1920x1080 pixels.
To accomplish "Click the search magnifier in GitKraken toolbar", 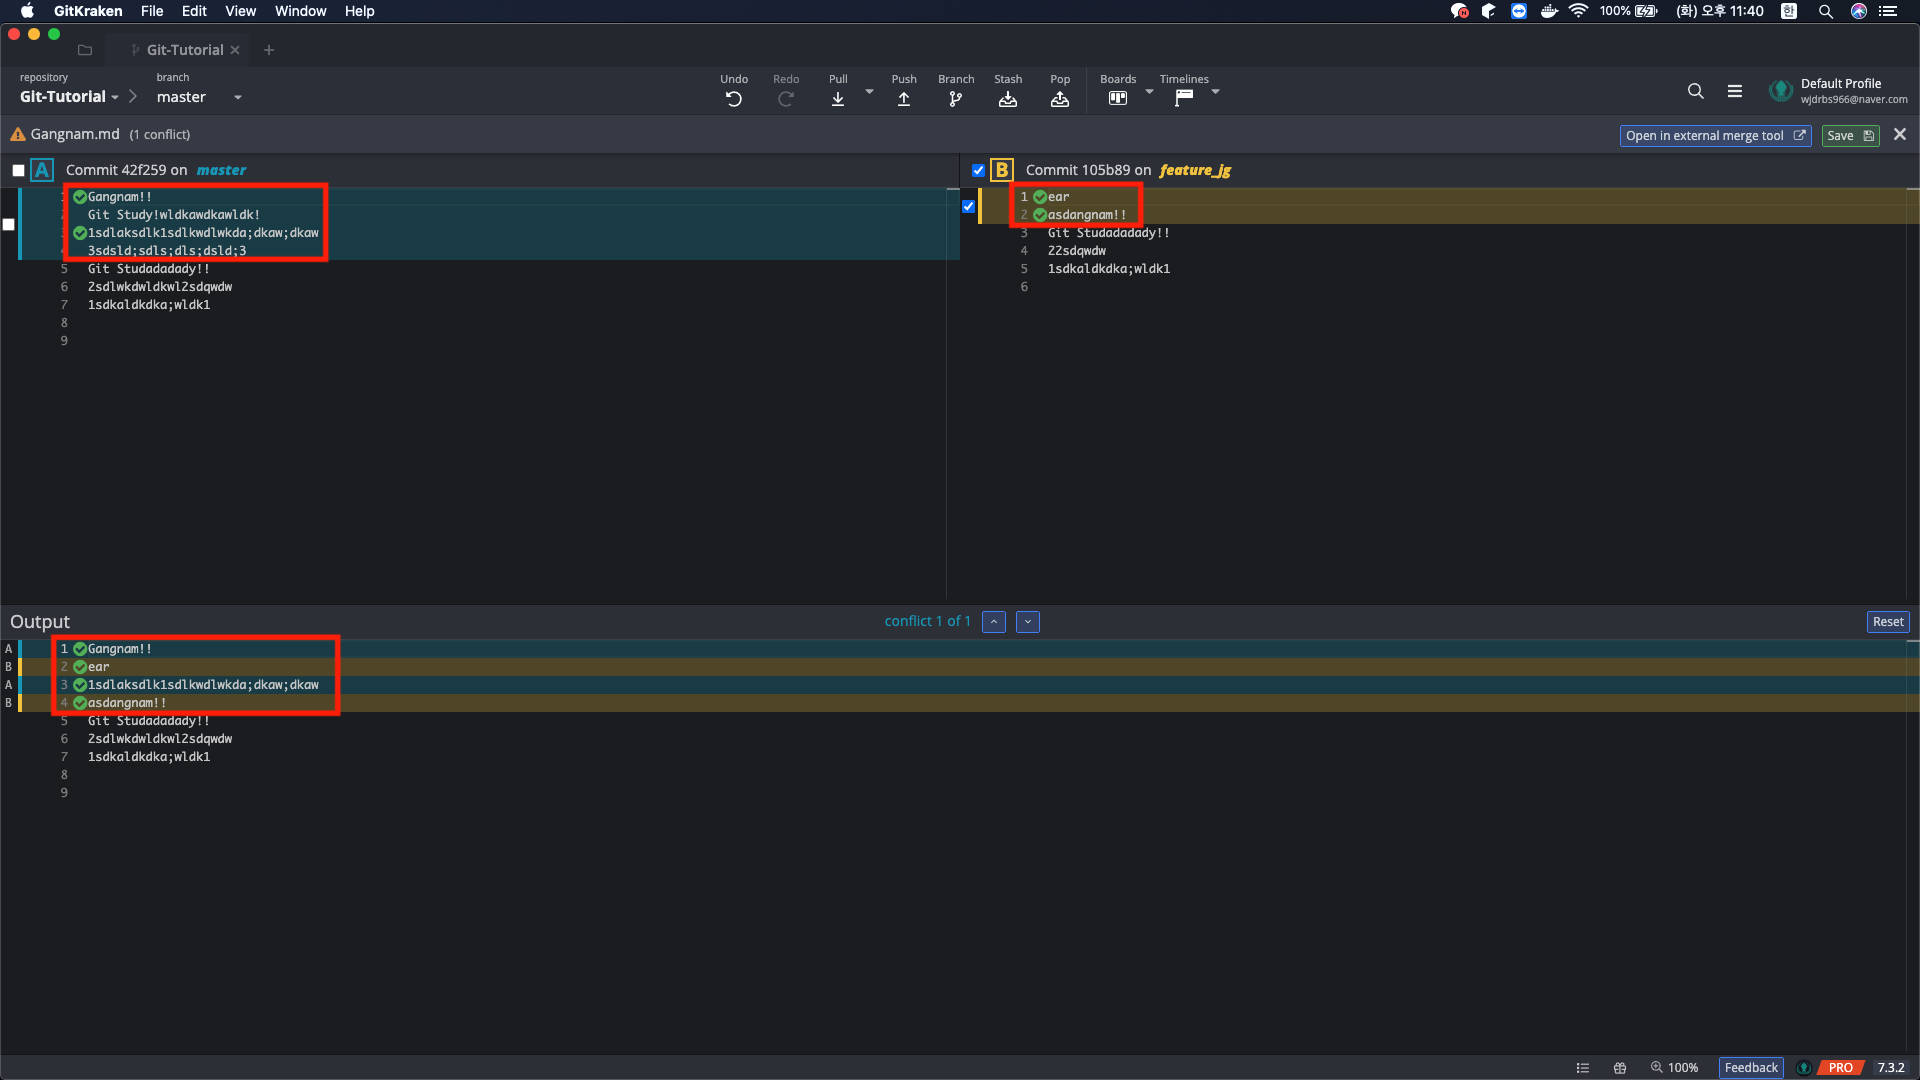I will (1695, 91).
